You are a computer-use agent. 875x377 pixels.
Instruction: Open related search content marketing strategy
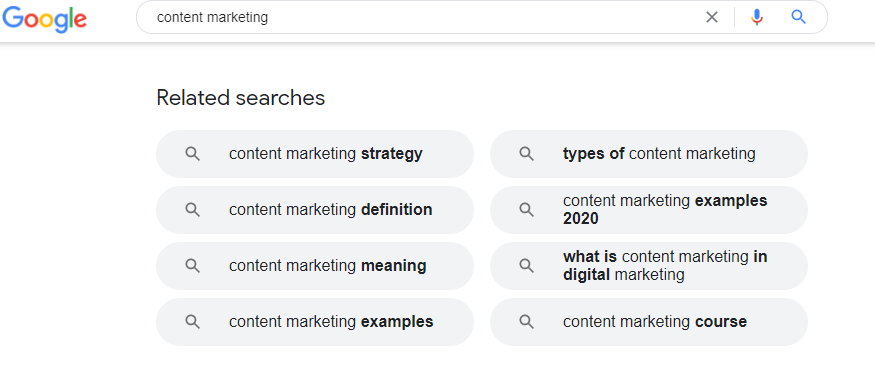point(315,154)
